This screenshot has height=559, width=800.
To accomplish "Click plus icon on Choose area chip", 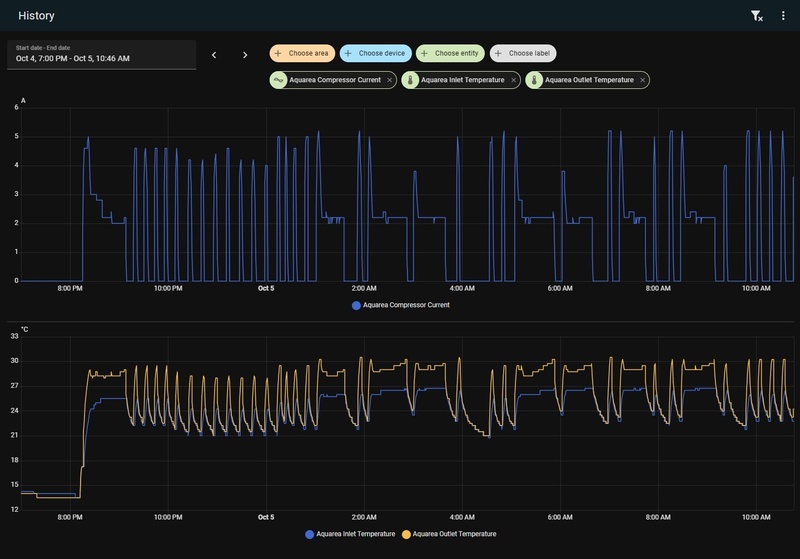I will pyautogui.click(x=278, y=53).
